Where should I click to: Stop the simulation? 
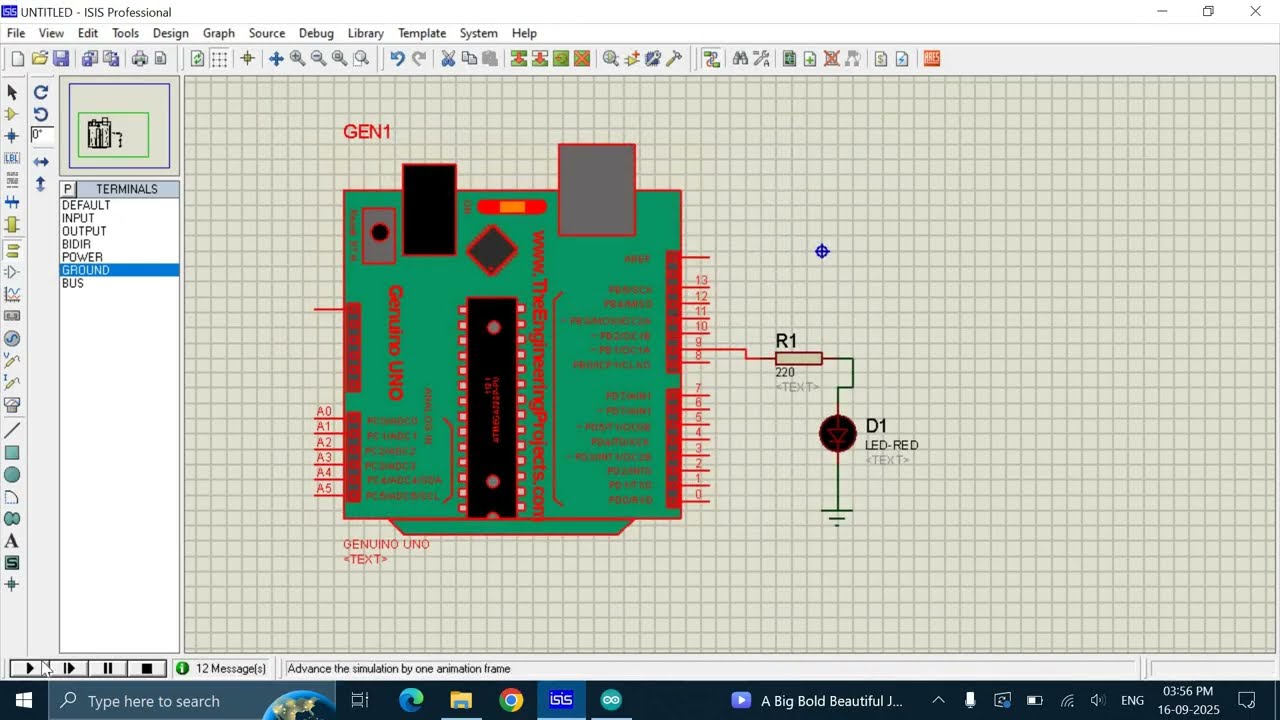pos(147,668)
